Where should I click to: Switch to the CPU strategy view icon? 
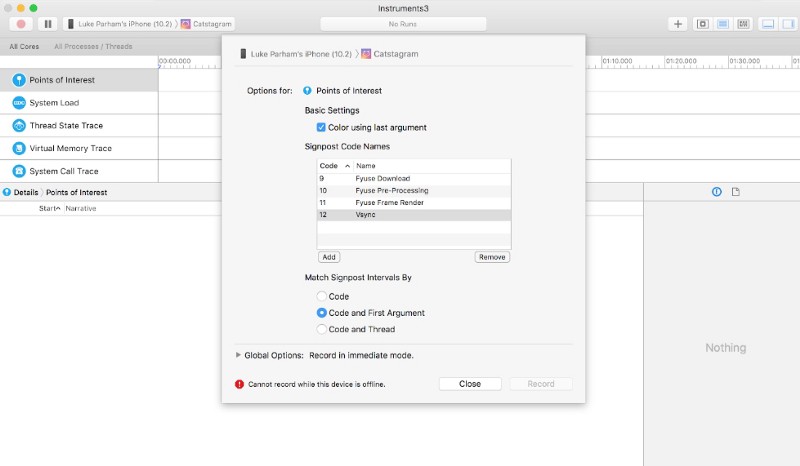[723, 24]
